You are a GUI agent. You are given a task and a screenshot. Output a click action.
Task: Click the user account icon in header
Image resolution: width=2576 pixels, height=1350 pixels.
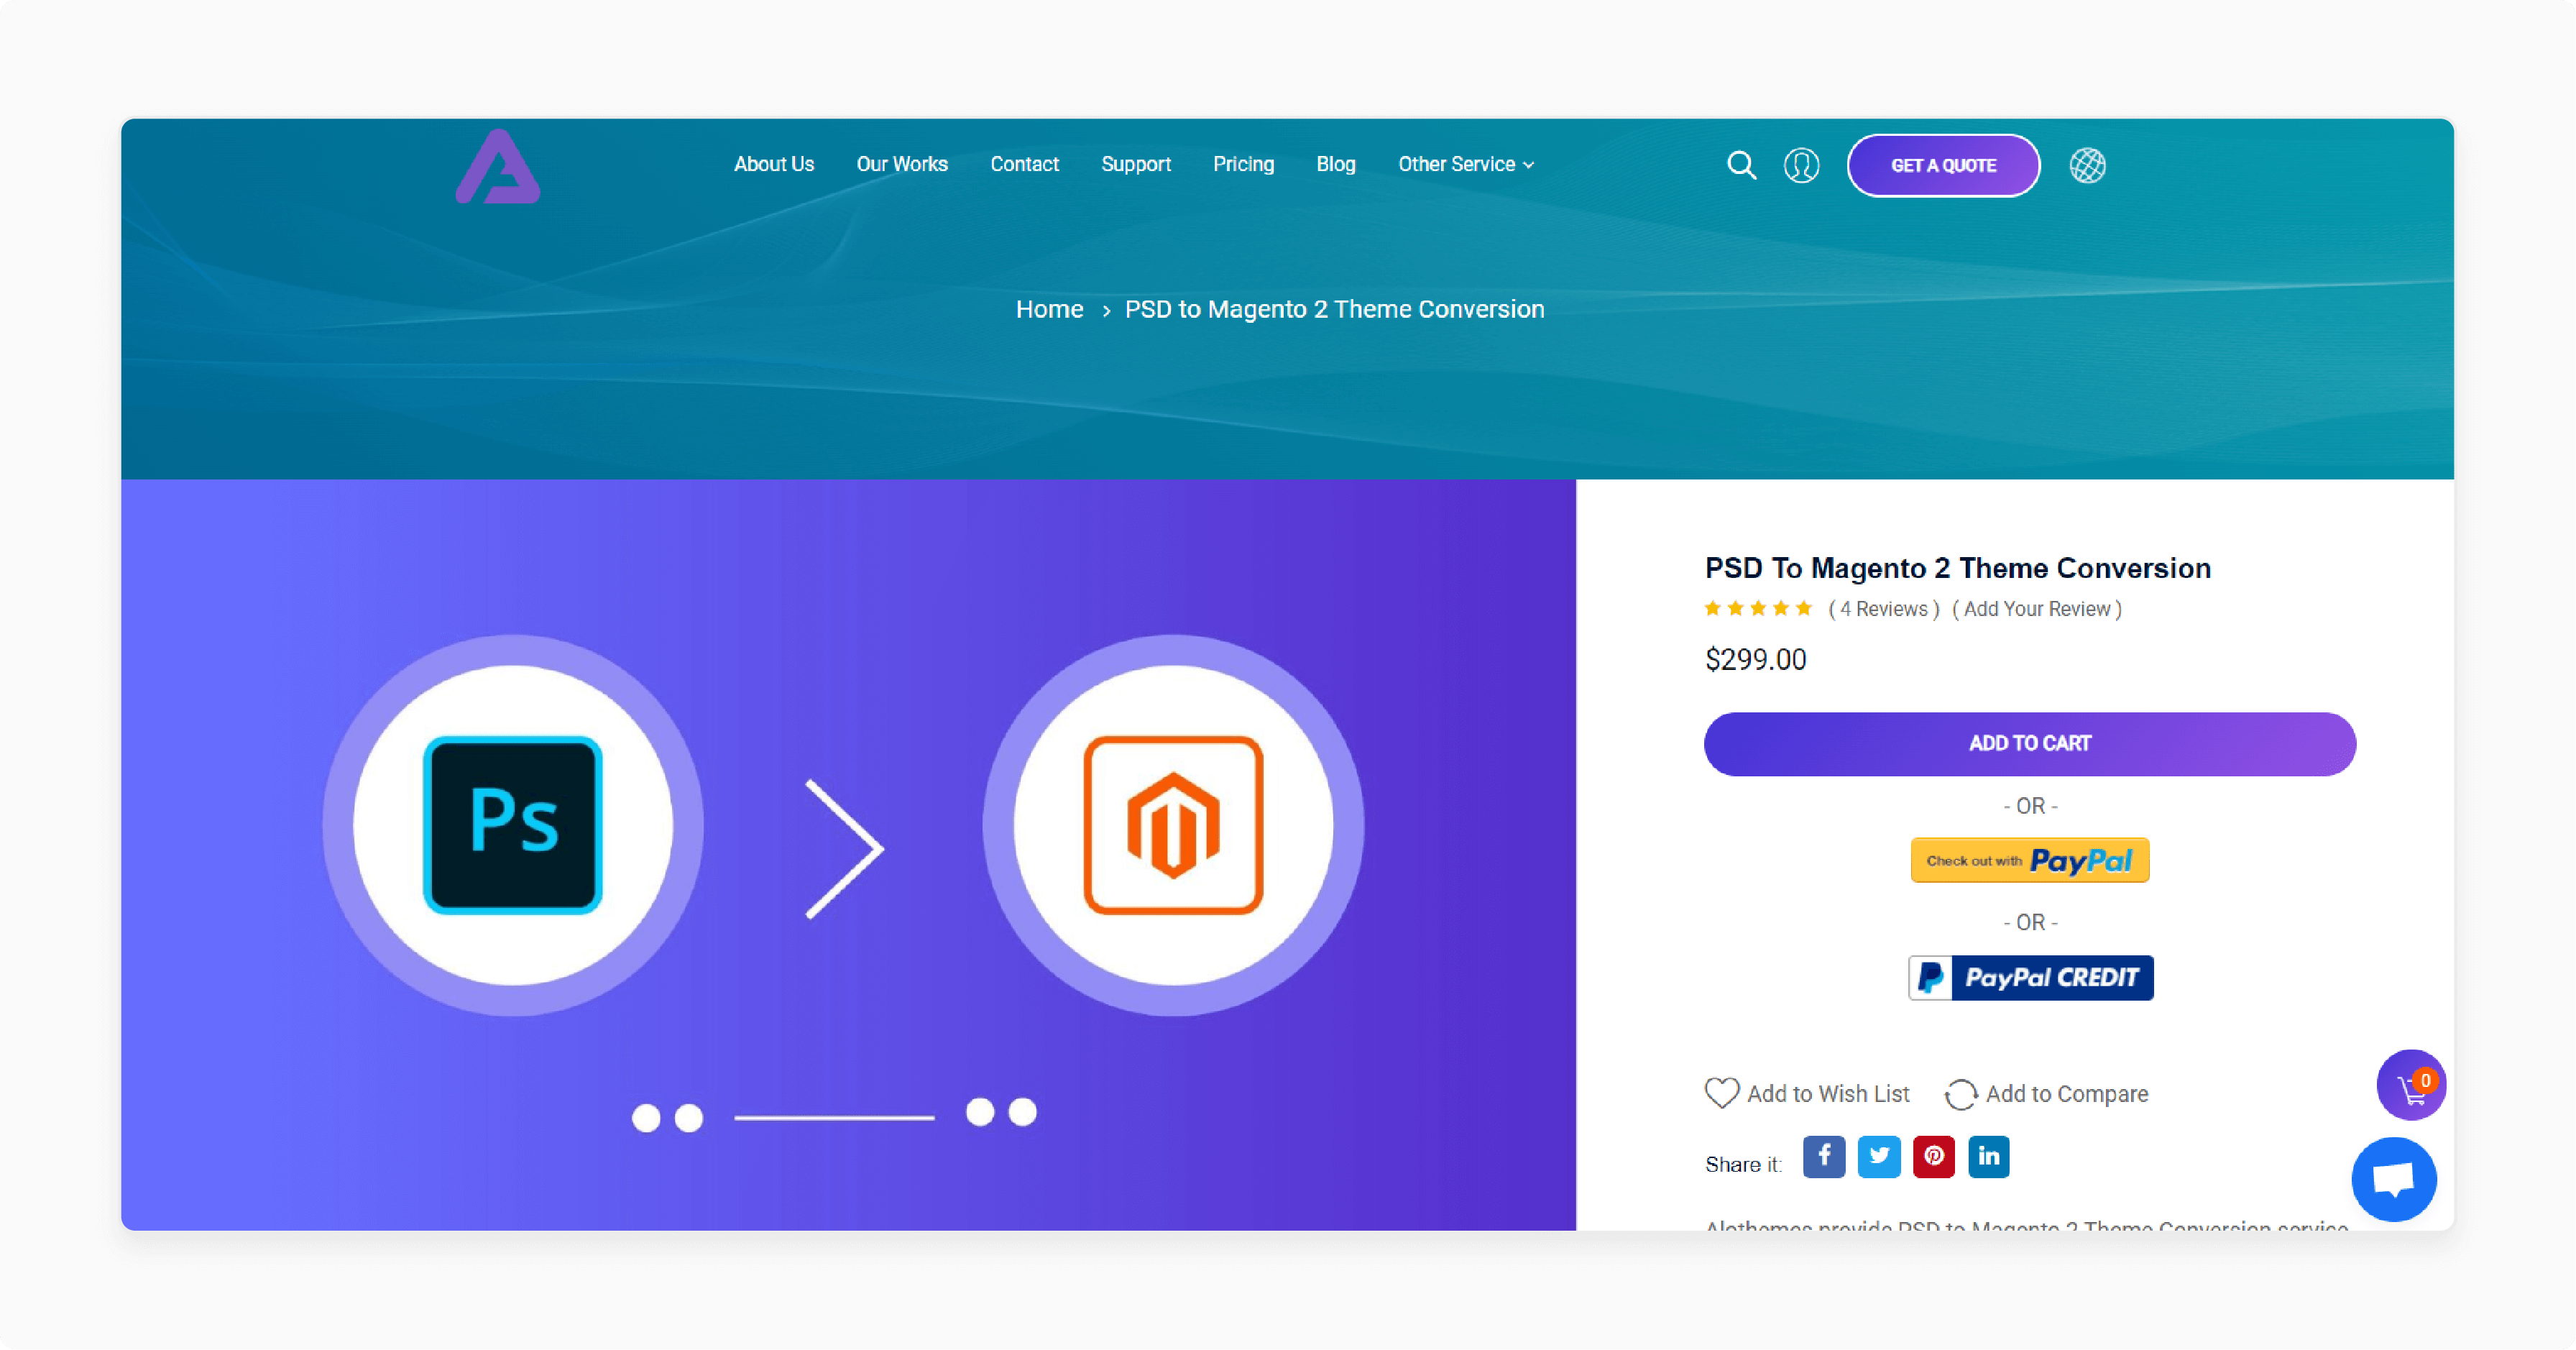[1800, 165]
